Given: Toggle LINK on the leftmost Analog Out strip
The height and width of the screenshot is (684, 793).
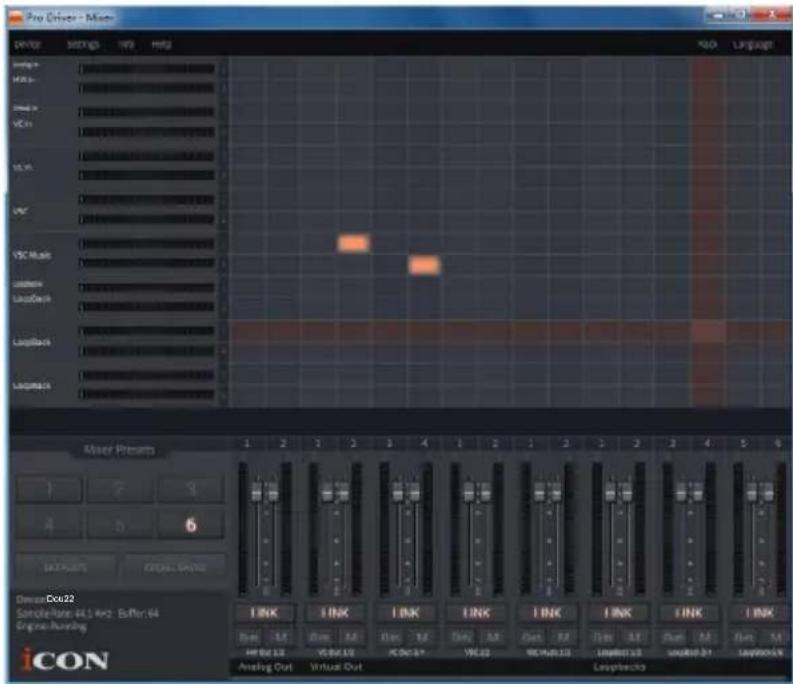Looking at the screenshot, I should tap(264, 613).
